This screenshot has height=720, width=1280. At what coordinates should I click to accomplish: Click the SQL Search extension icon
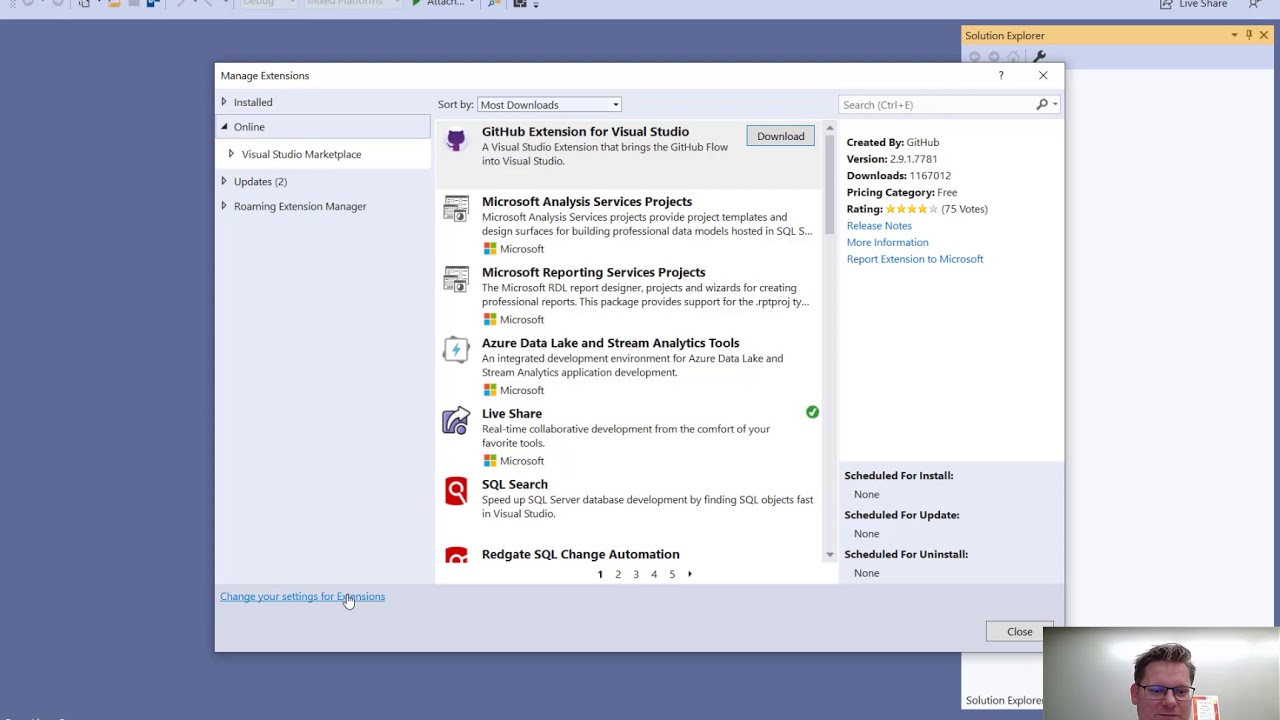(456, 491)
